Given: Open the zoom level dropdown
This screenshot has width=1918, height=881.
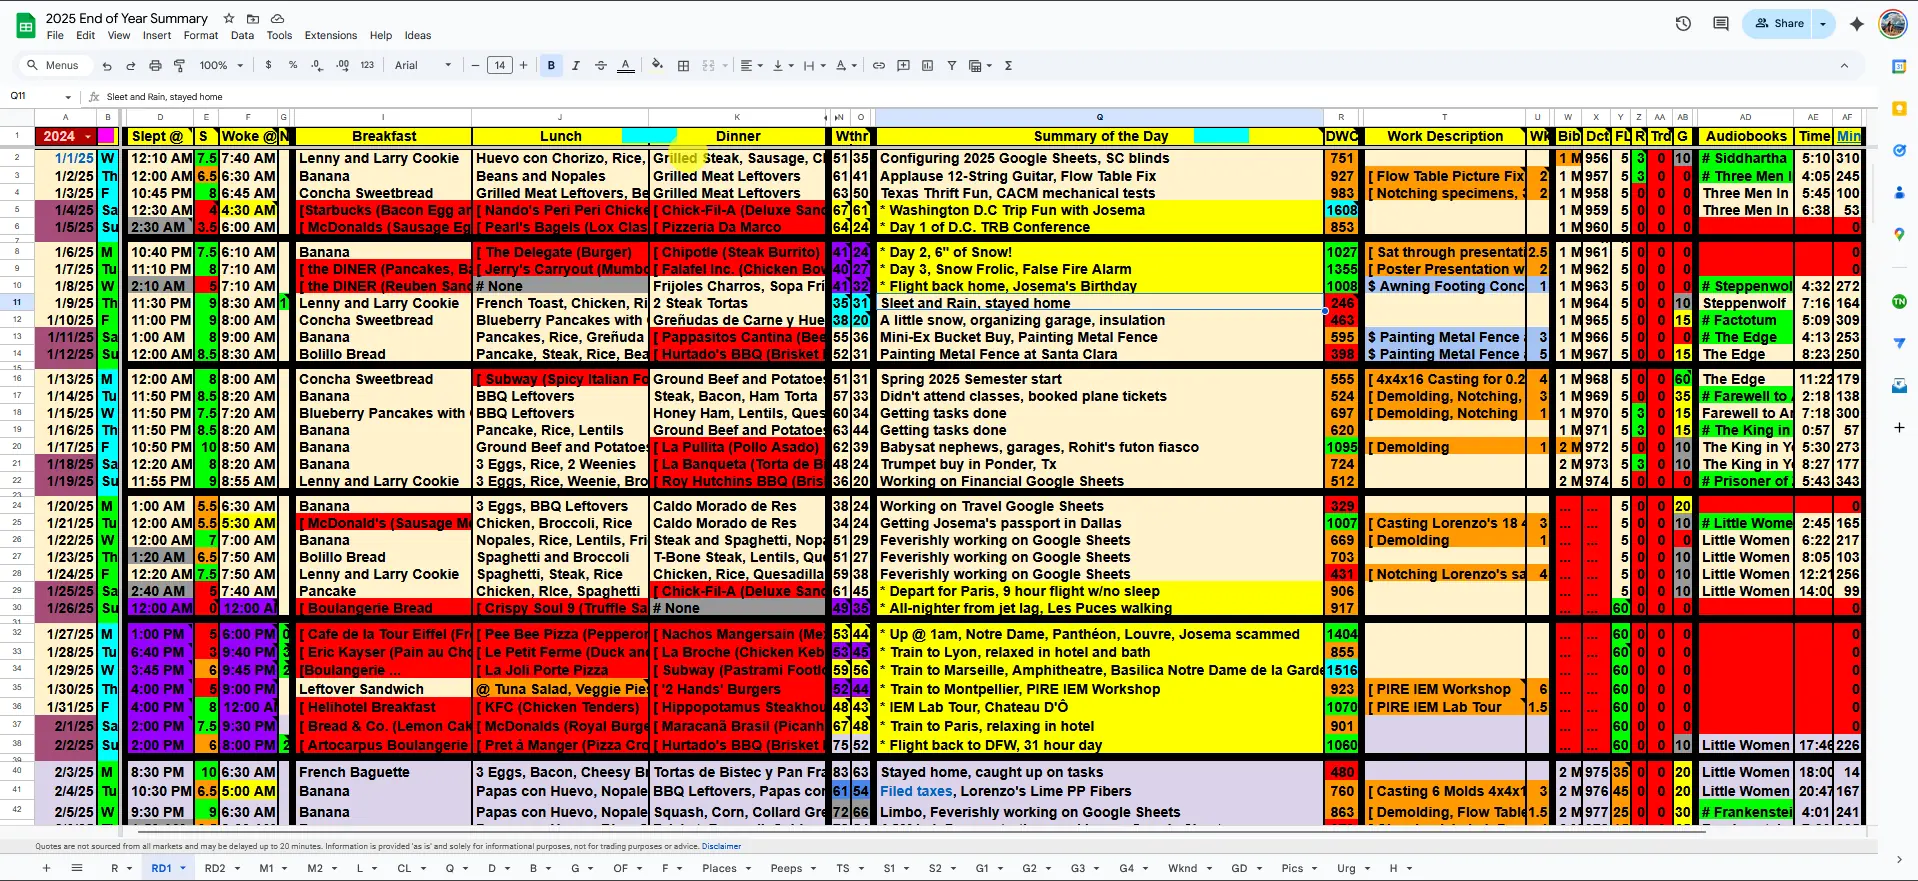Looking at the screenshot, I should [221, 66].
